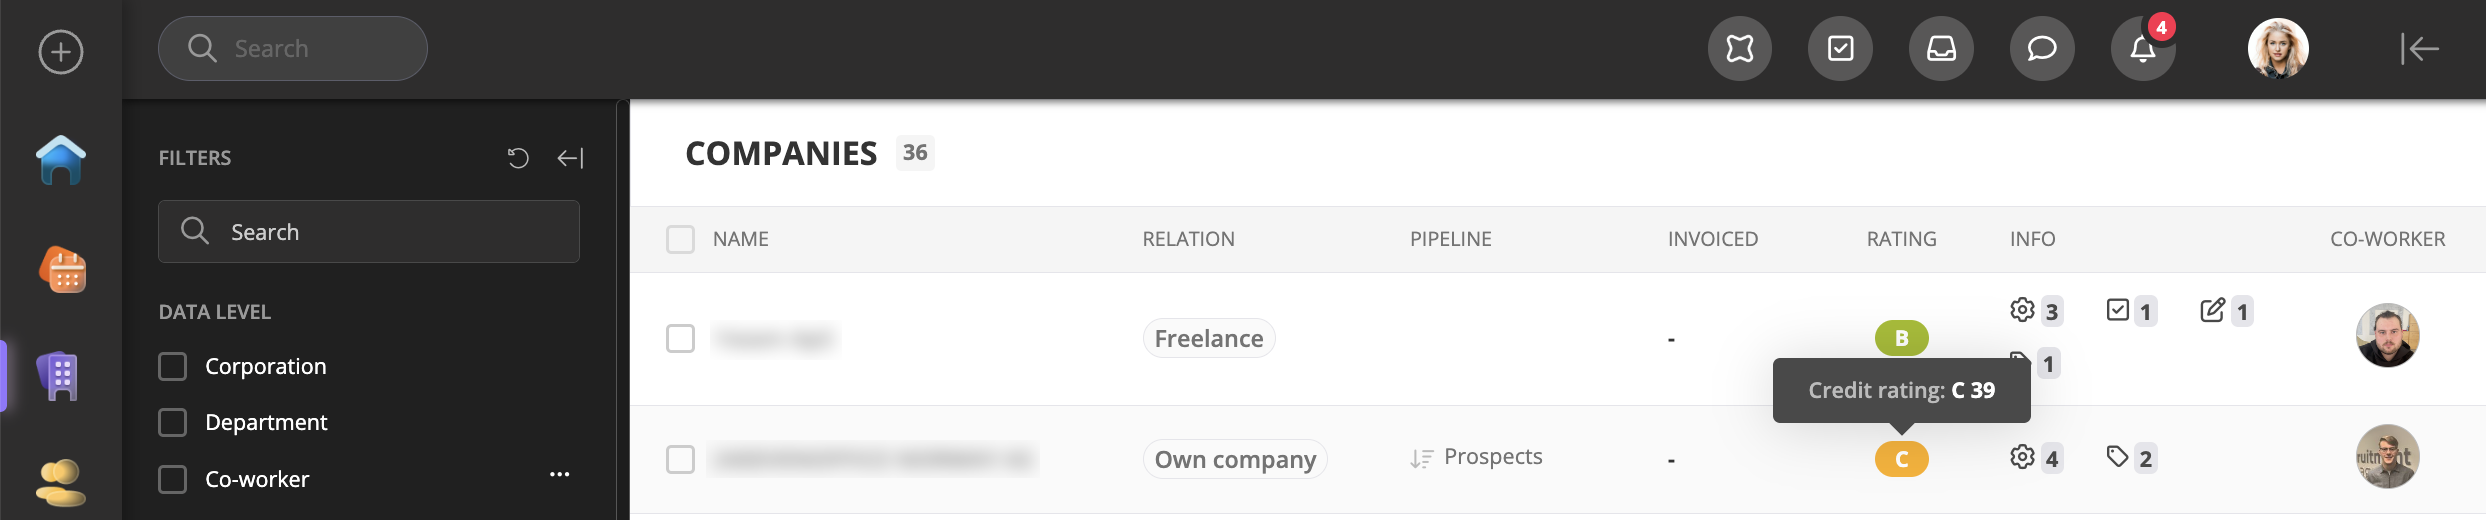Screen dimensions: 2486x520
Task: Open the tasks checkmark icon in top bar
Action: (1840, 49)
